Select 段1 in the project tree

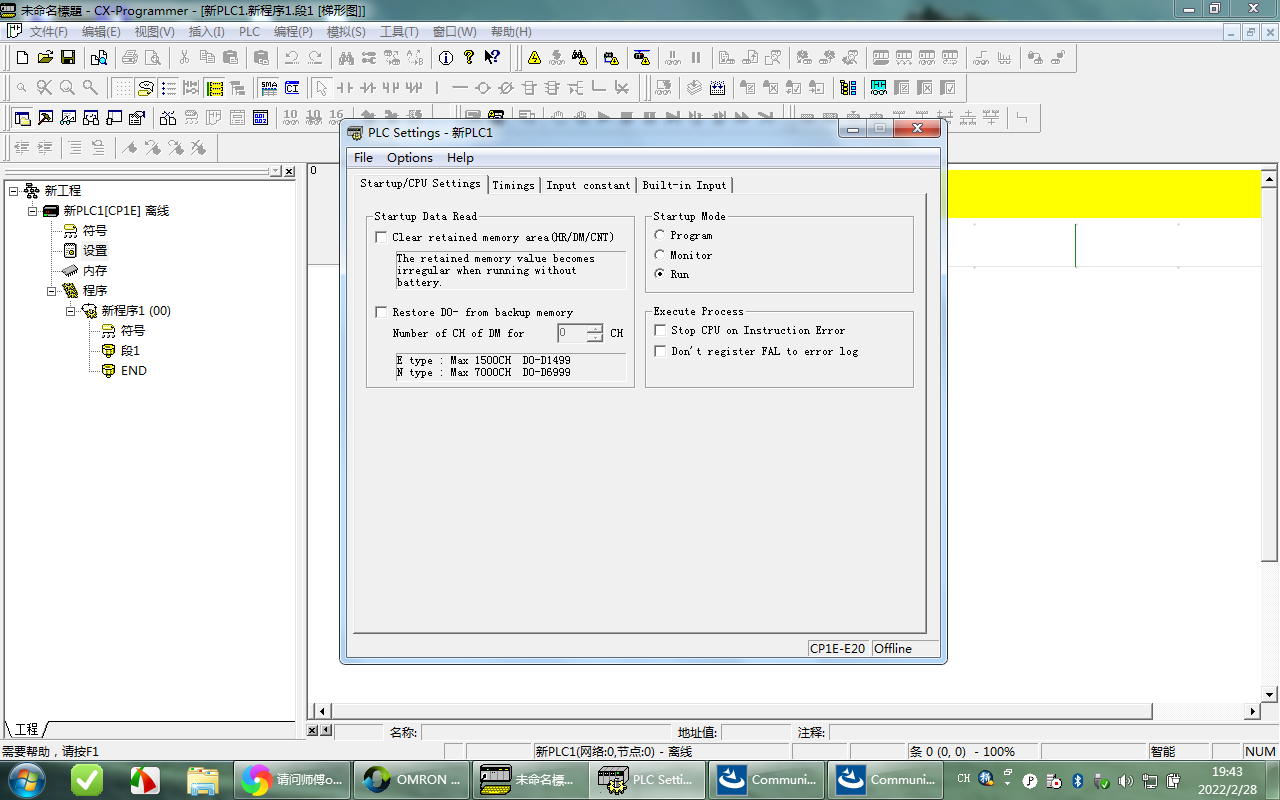coord(130,351)
